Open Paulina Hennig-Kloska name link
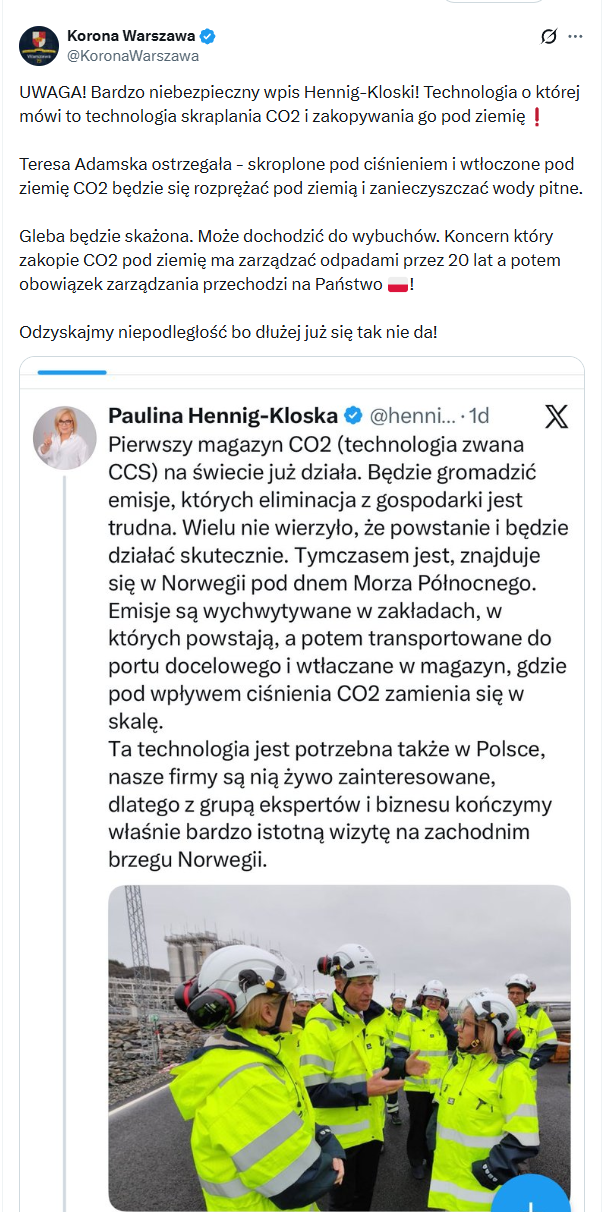The height and width of the screenshot is (1212, 614). tap(223, 415)
